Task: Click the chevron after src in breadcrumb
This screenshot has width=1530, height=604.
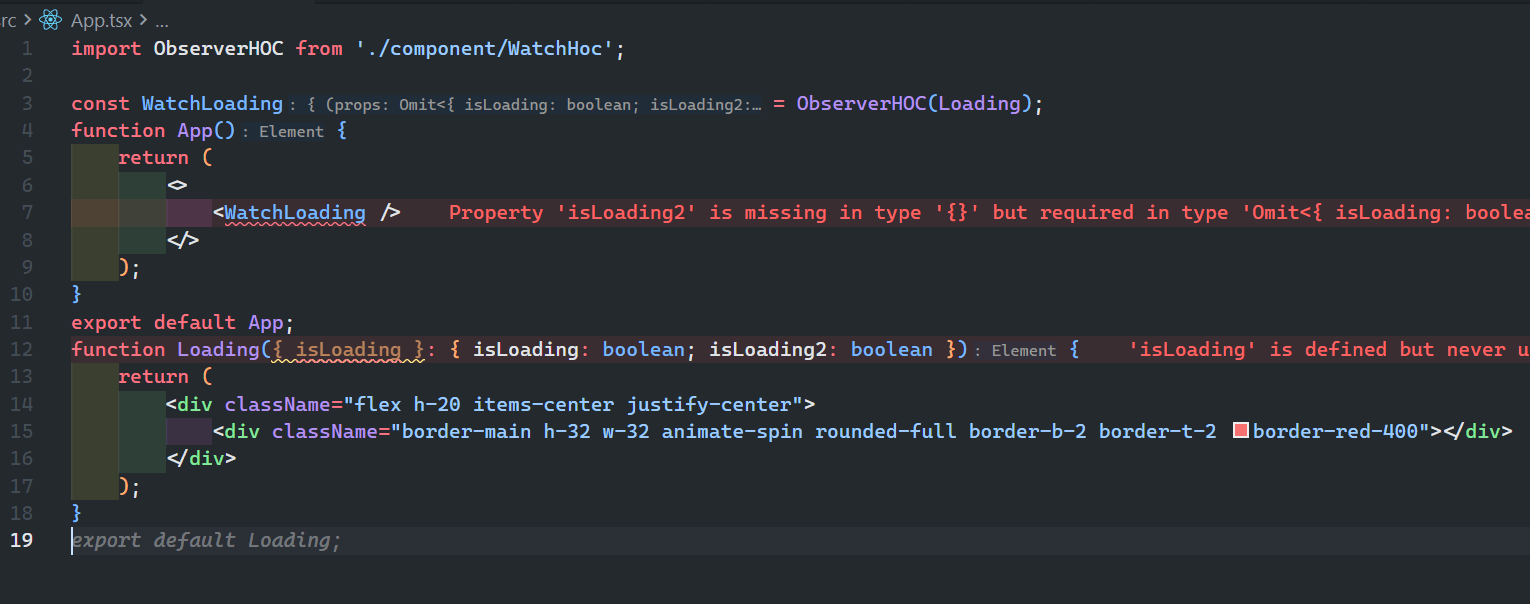Action: (x=28, y=19)
